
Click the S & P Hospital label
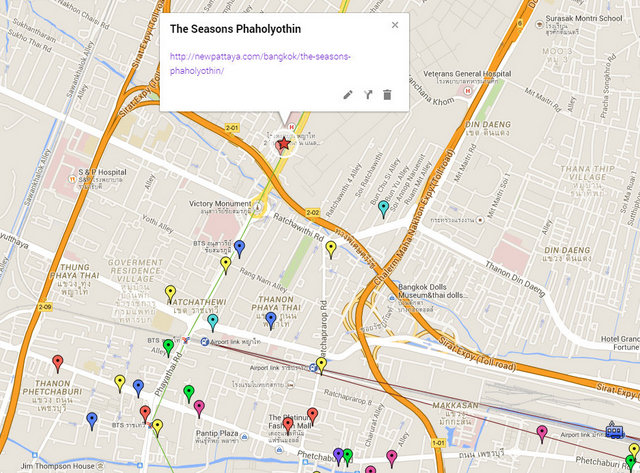102,172
